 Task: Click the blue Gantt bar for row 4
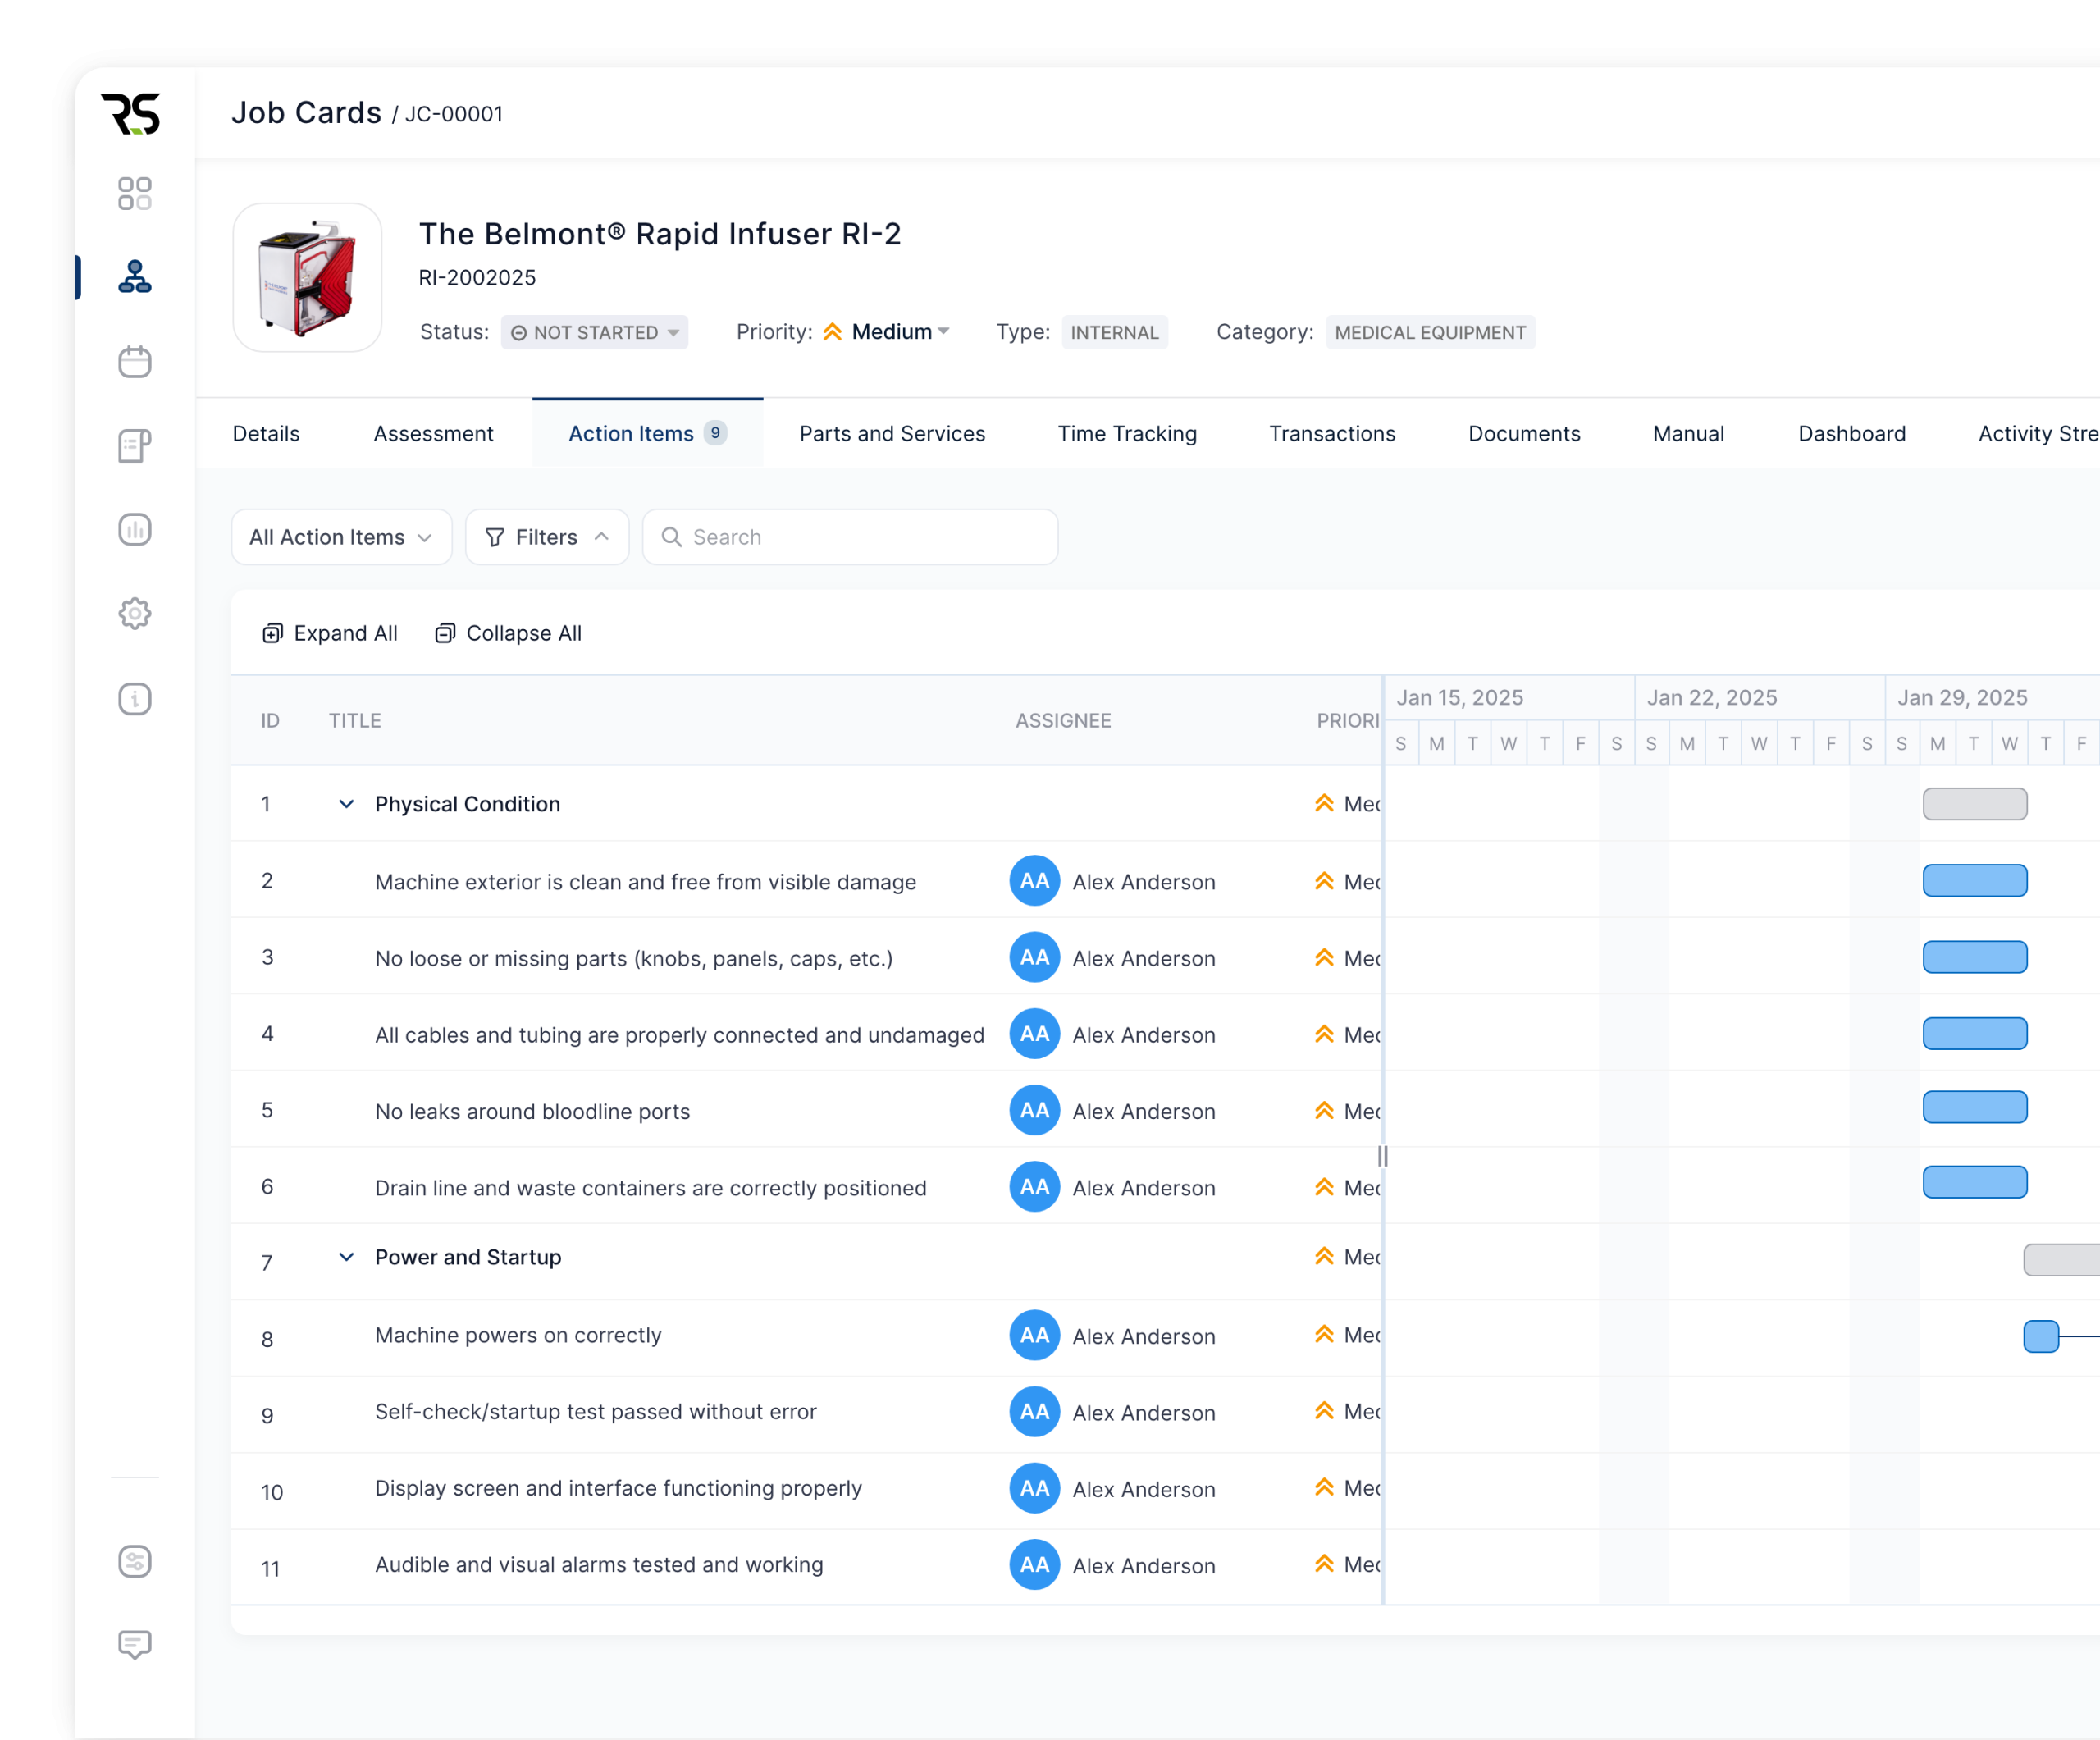tap(1974, 1034)
